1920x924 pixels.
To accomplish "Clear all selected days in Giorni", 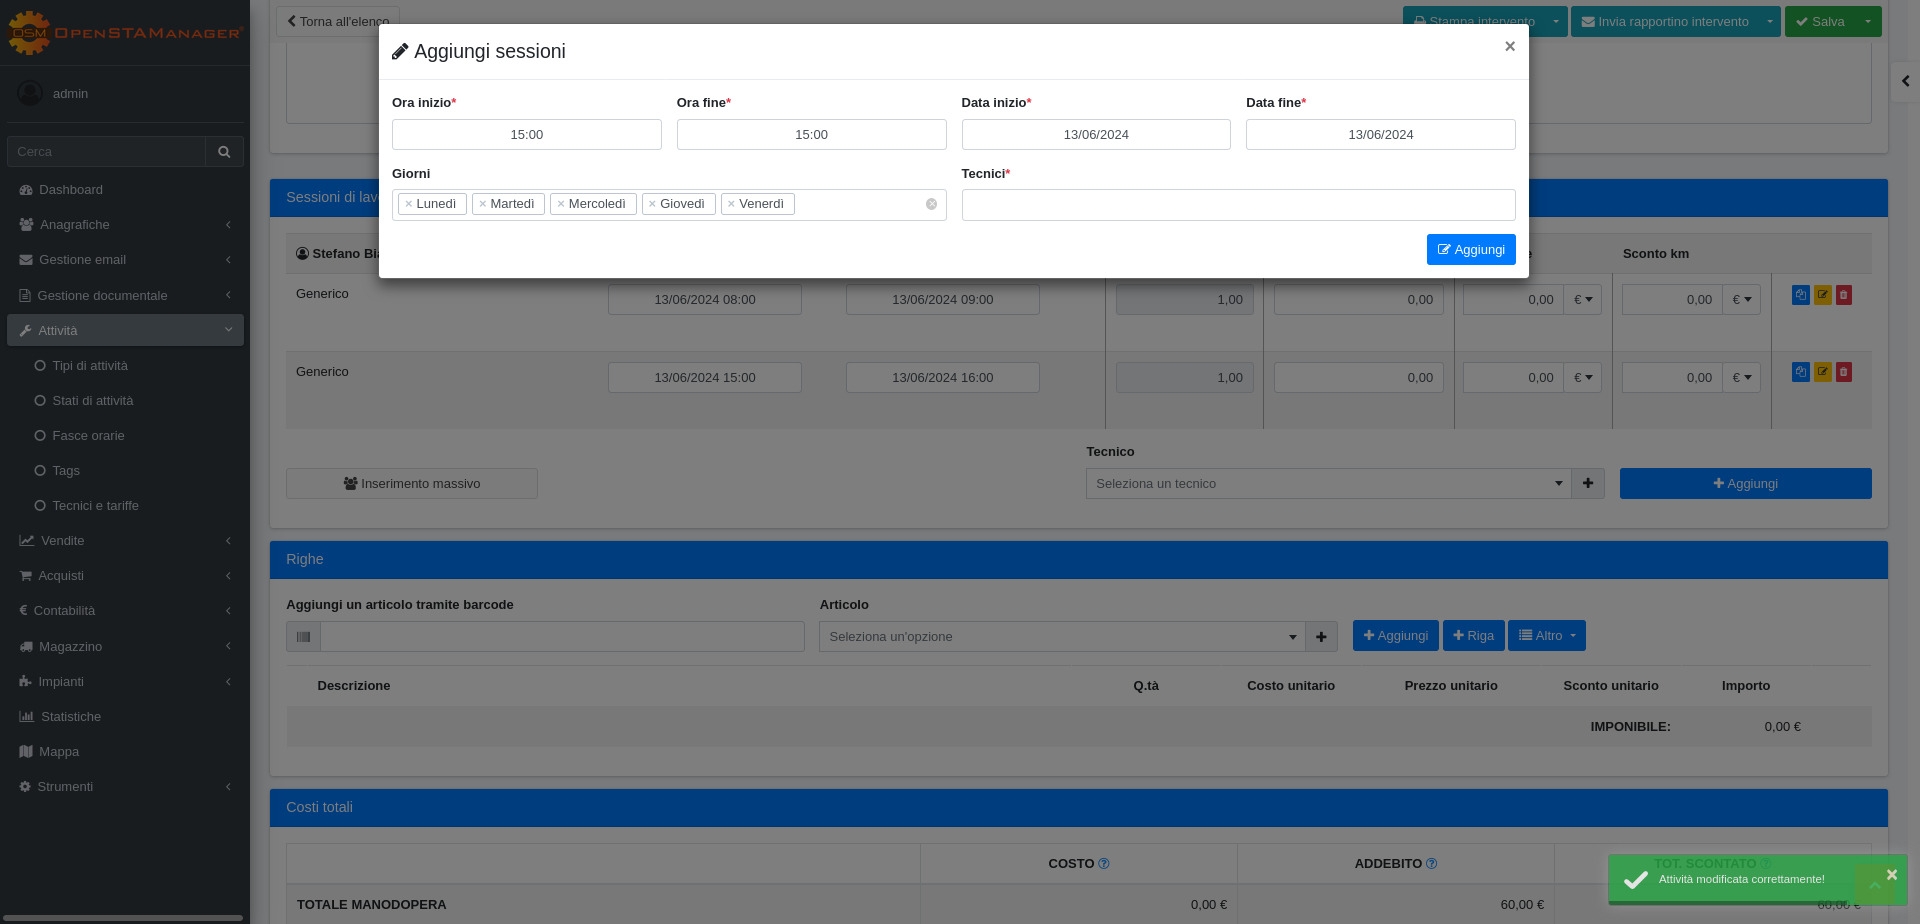I will click(931, 204).
